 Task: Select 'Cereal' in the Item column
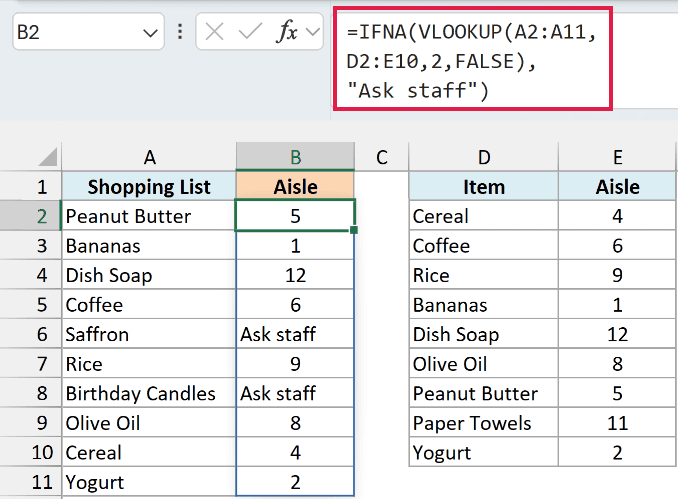point(484,216)
